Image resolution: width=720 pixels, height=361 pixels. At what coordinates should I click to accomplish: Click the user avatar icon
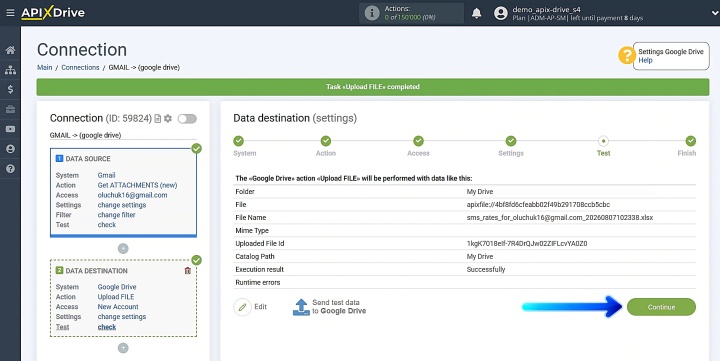coord(501,13)
